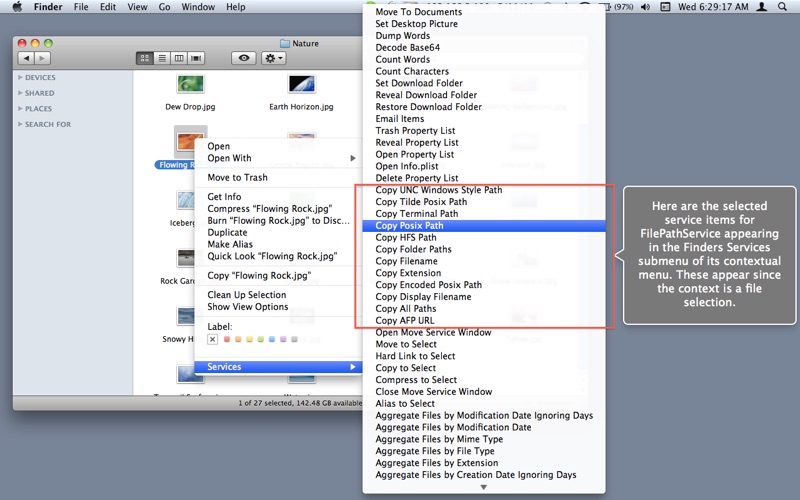Choose Open from the context menu
This screenshot has width=800, height=500.
(278, 146)
